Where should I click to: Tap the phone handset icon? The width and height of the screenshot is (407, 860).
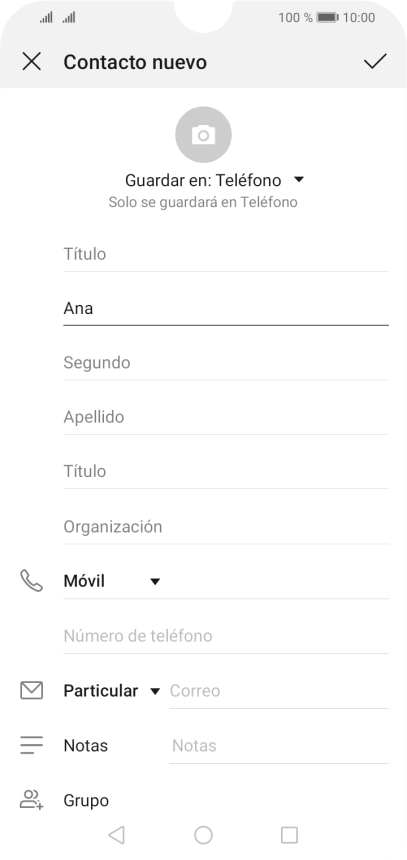click(31, 581)
